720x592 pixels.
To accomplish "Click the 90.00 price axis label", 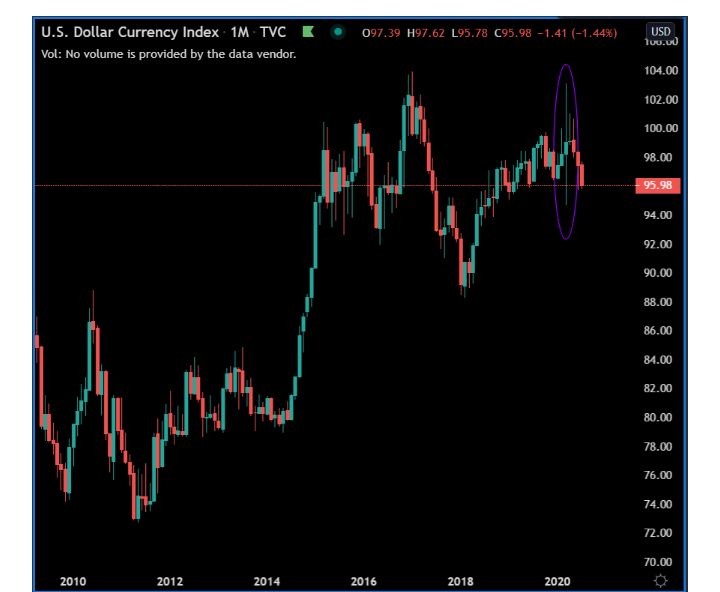I will (658, 273).
